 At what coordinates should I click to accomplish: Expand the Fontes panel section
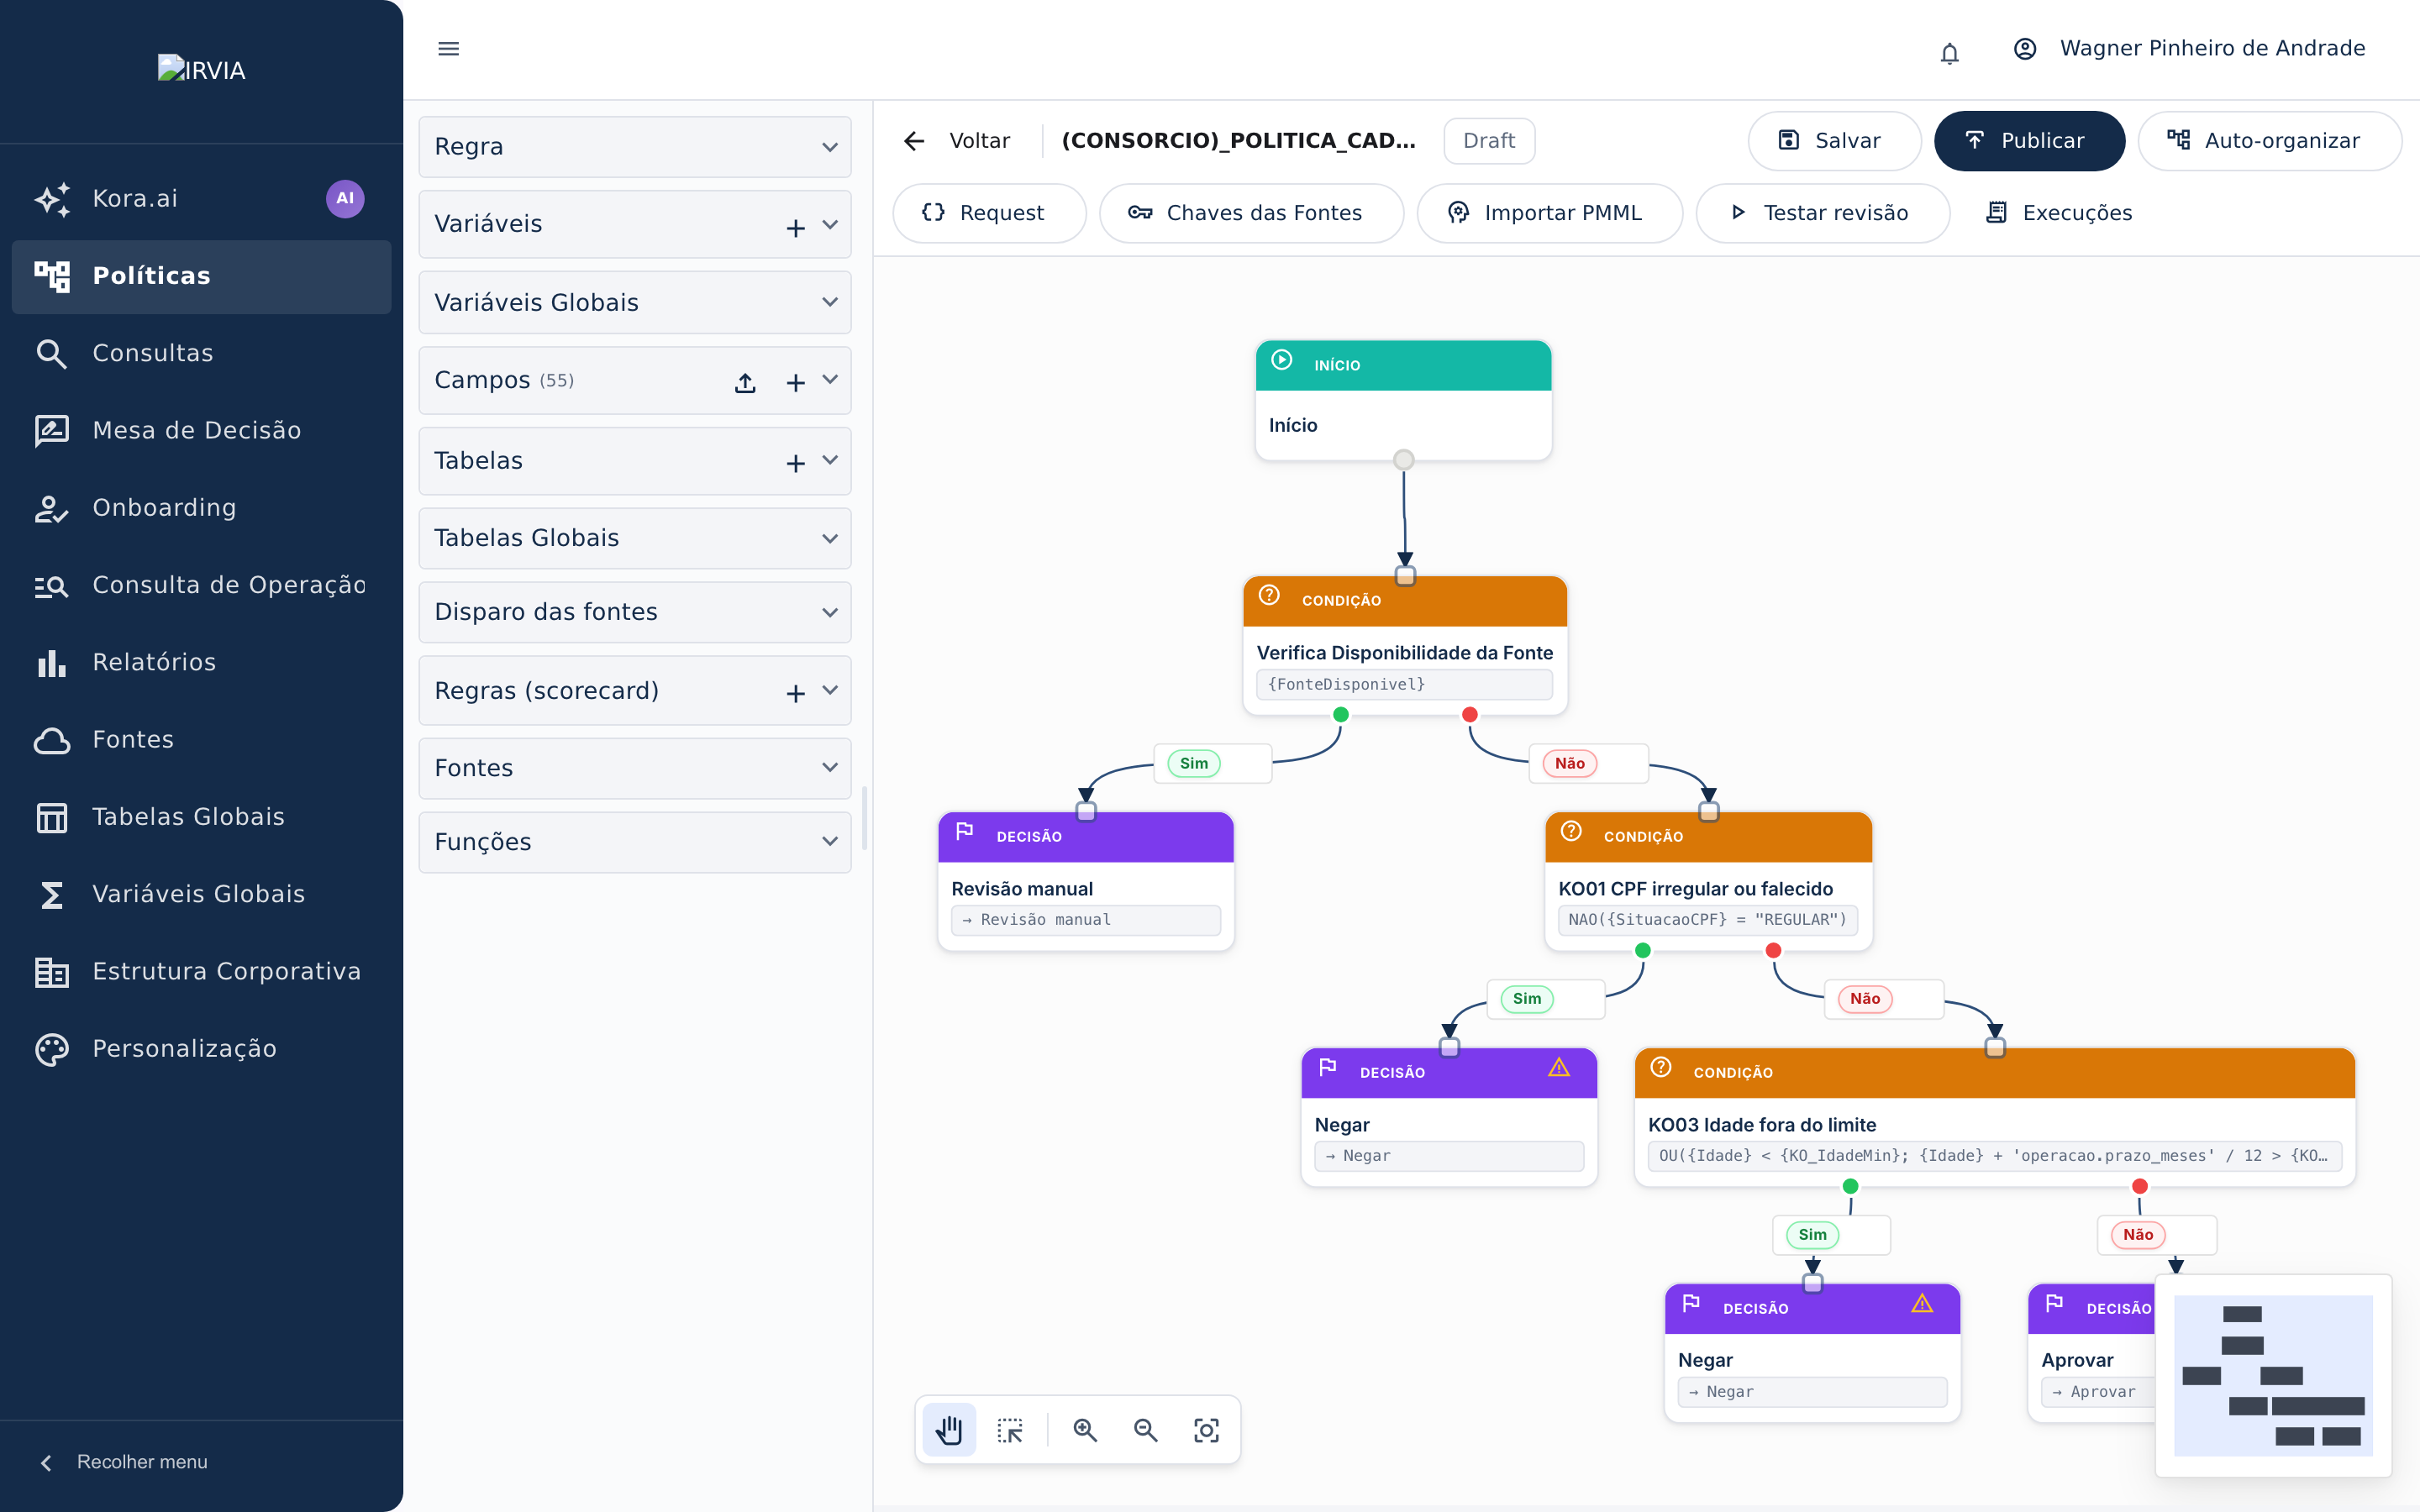[635, 768]
